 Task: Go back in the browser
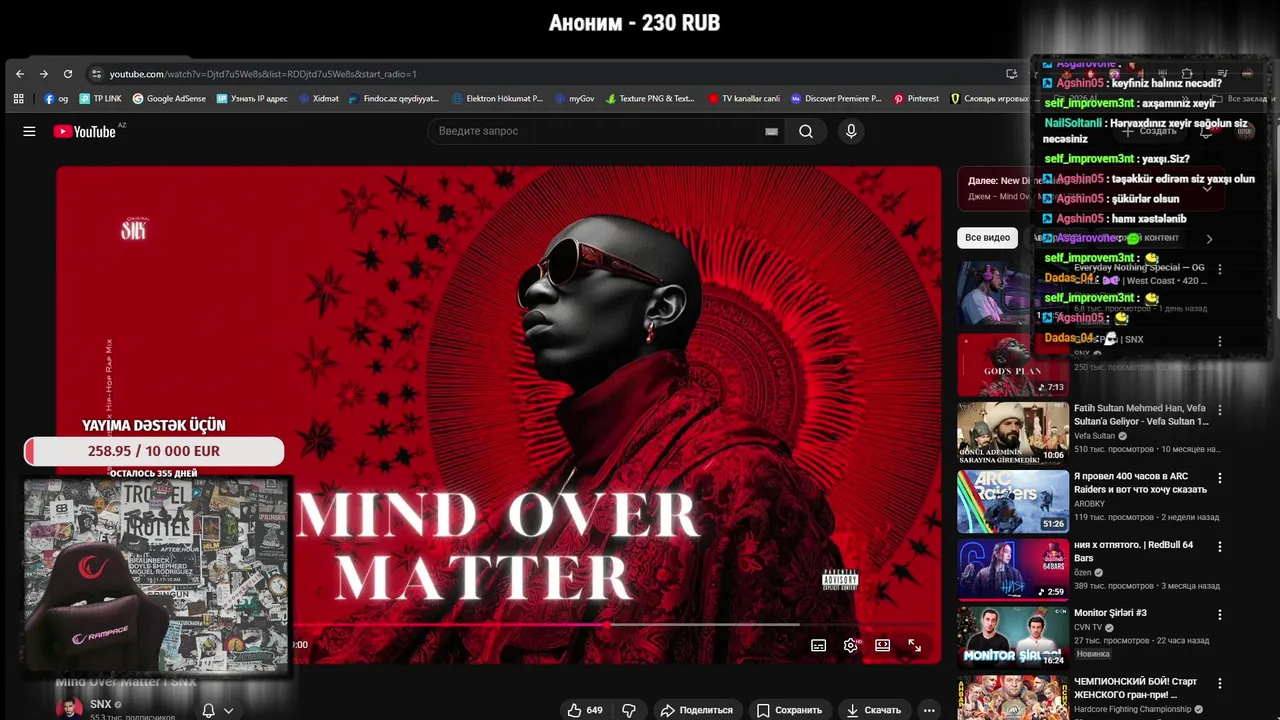point(19,74)
